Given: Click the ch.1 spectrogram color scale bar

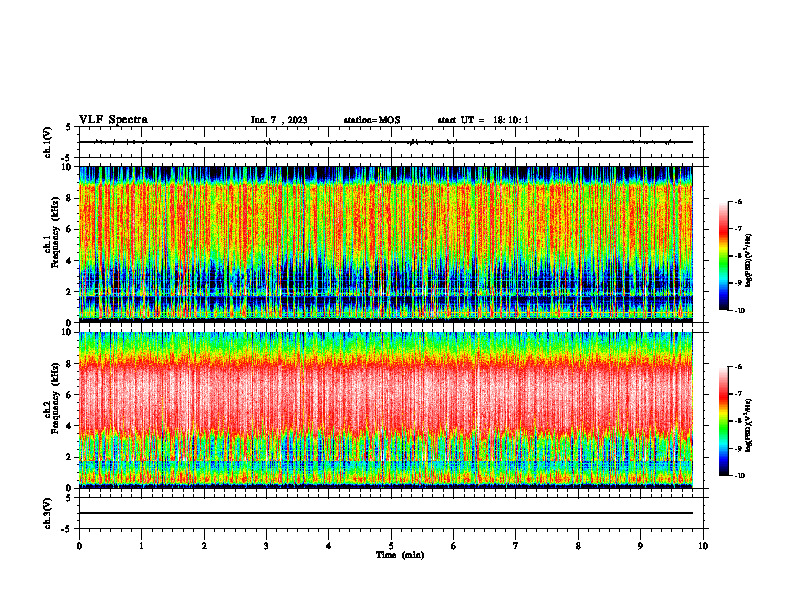Looking at the screenshot, I should point(723,256).
